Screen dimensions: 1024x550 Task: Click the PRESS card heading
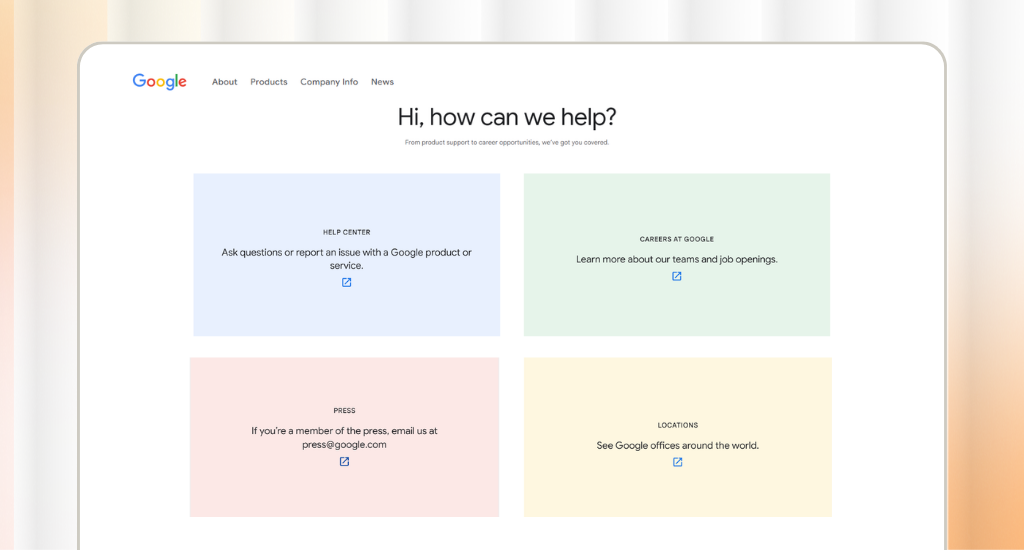pyautogui.click(x=344, y=411)
